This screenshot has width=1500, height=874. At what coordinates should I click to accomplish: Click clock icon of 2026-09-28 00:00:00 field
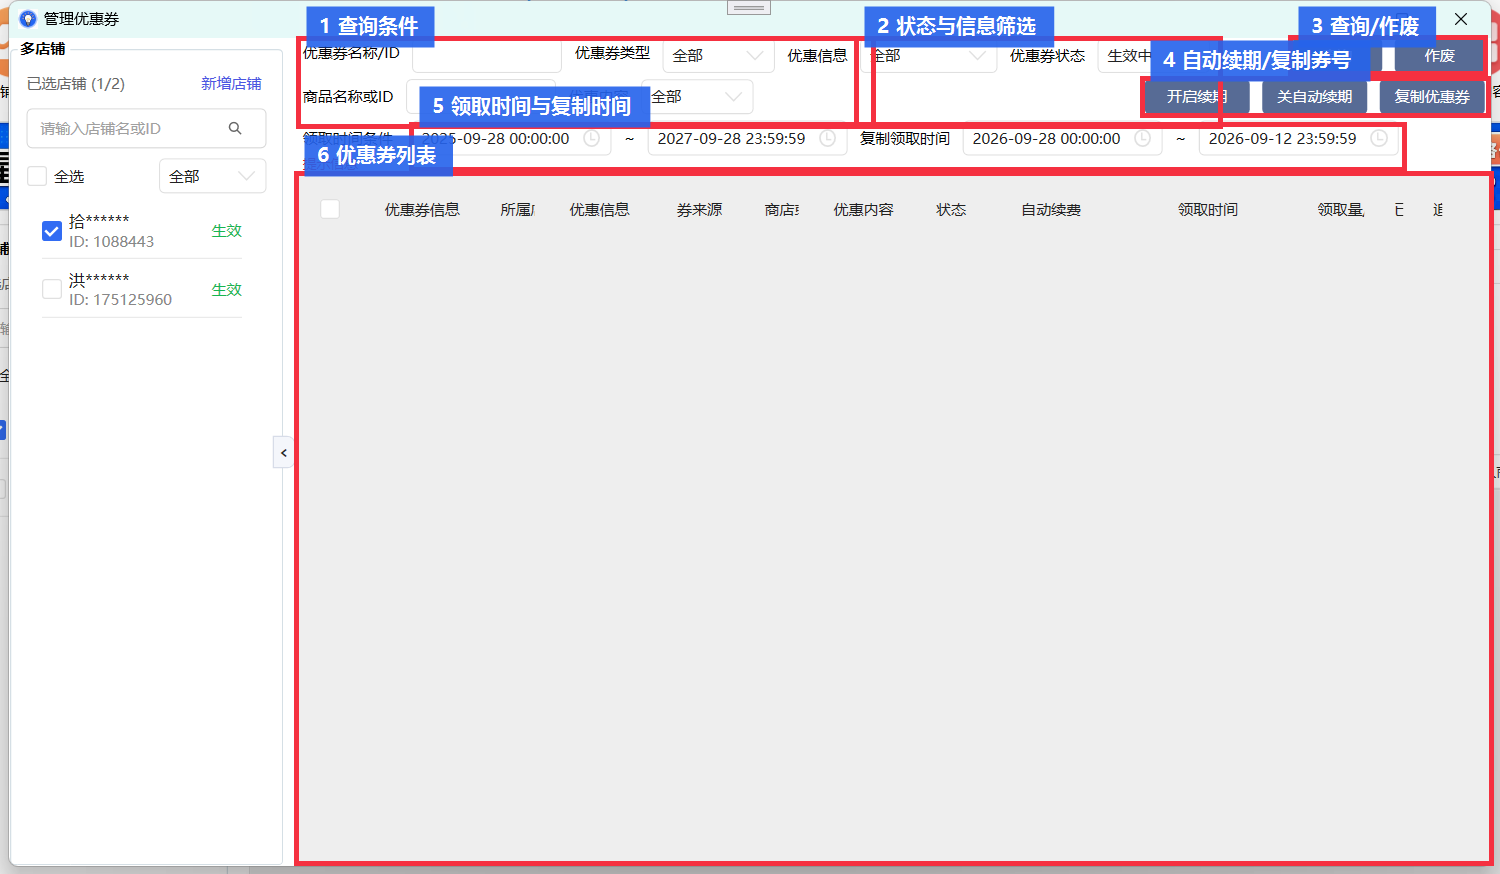click(x=1143, y=139)
